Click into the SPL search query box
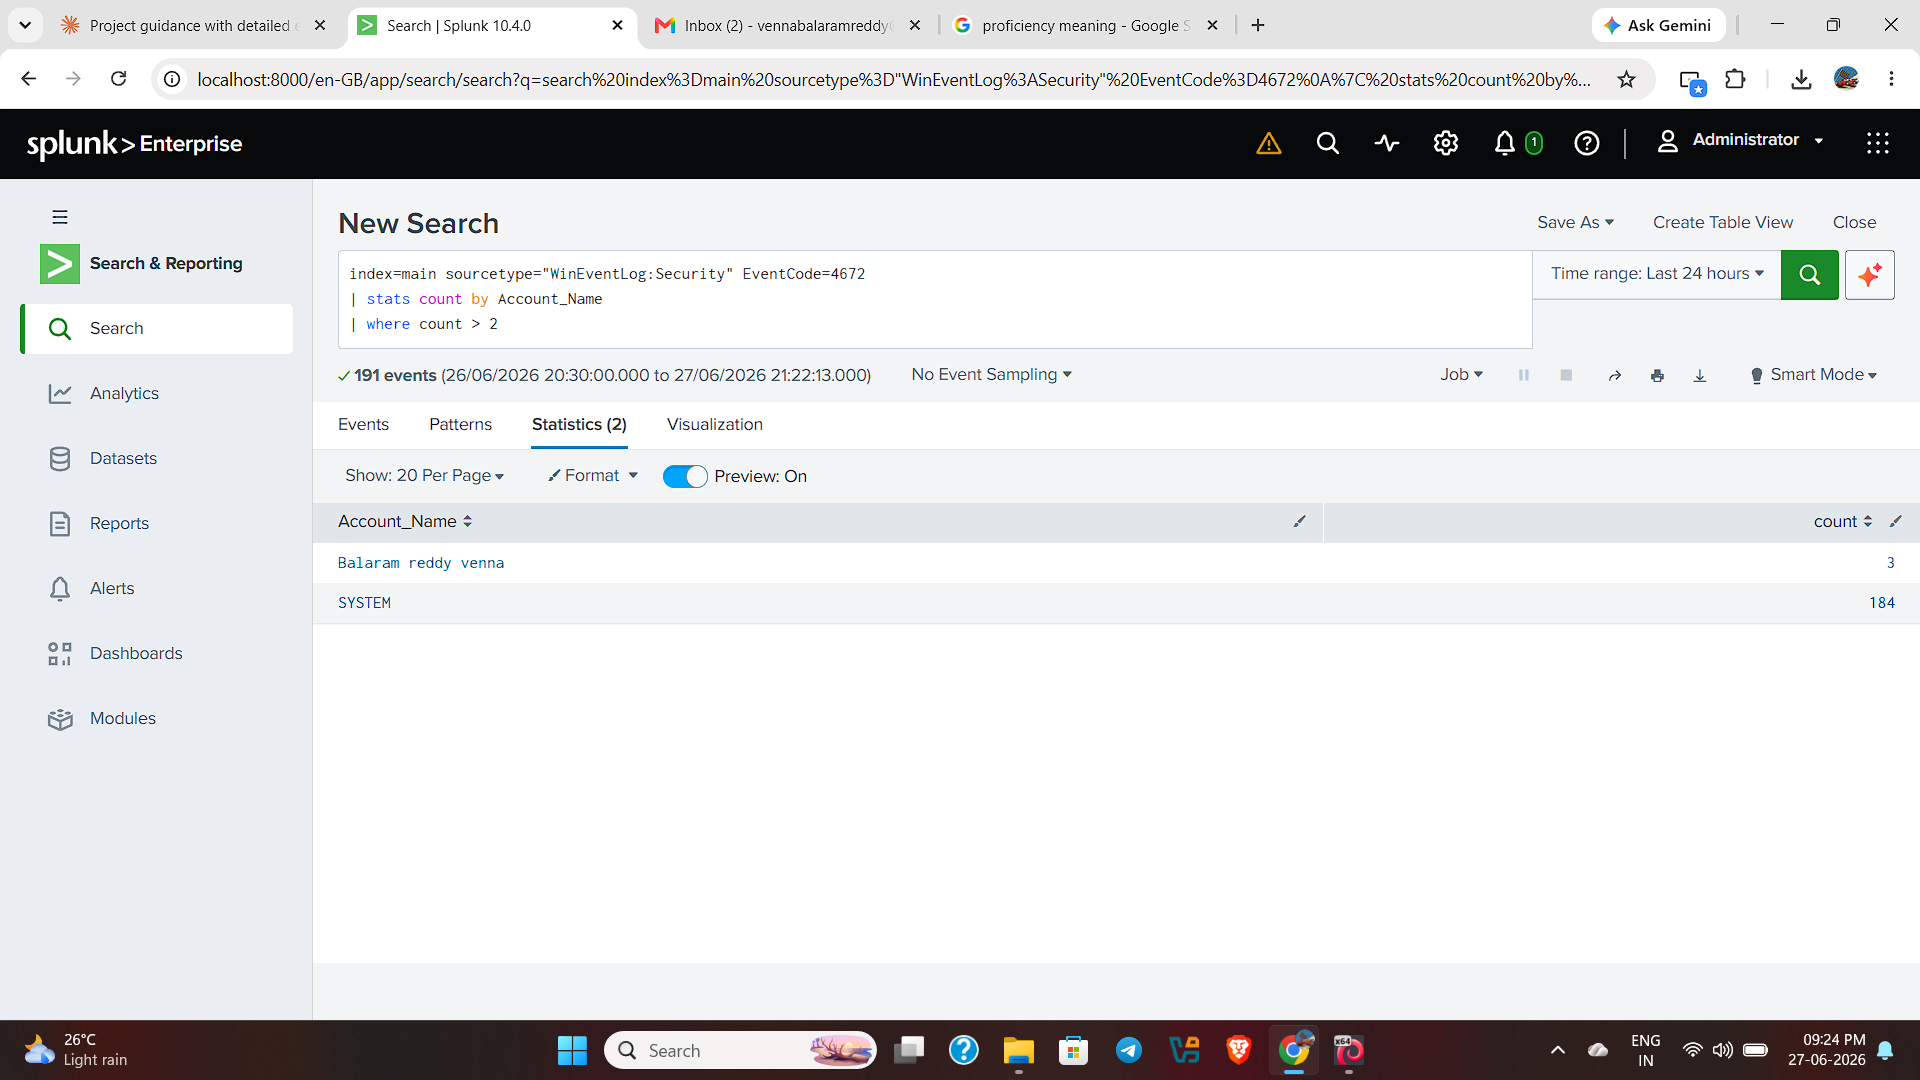Image resolution: width=1920 pixels, height=1080 pixels. coord(935,299)
